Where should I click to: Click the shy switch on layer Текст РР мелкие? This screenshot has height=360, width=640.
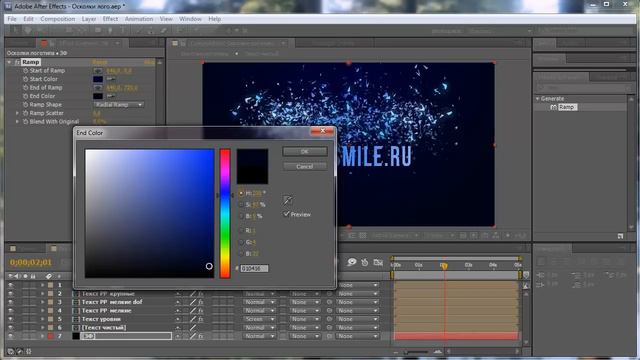[x=178, y=311]
